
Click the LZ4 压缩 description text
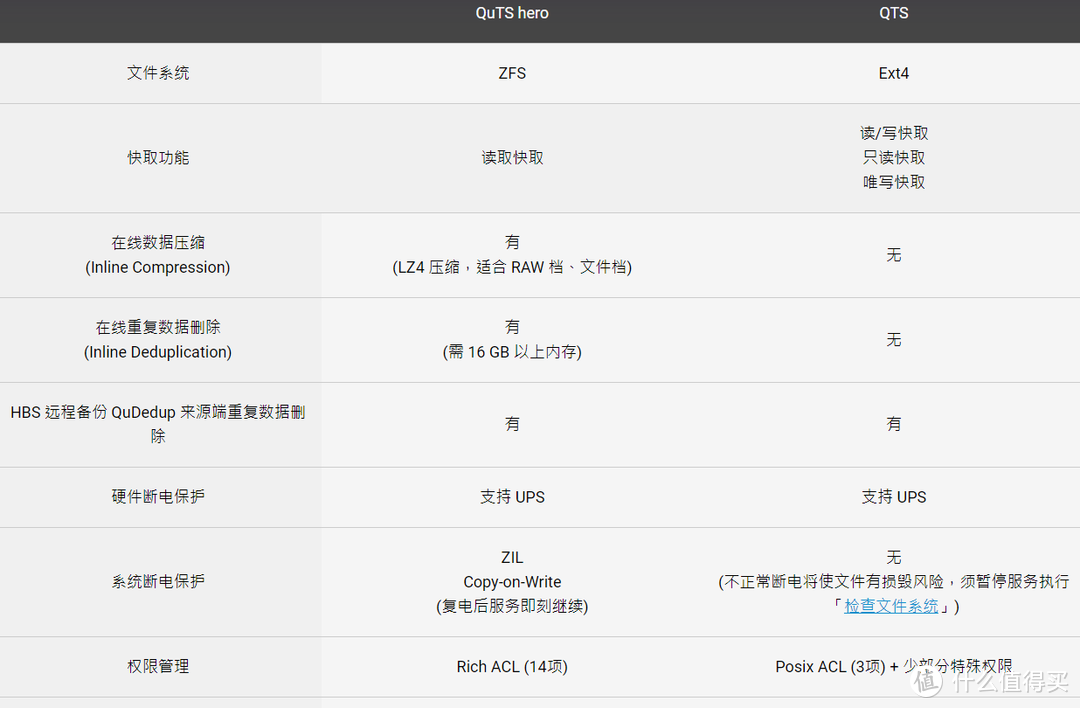512,267
